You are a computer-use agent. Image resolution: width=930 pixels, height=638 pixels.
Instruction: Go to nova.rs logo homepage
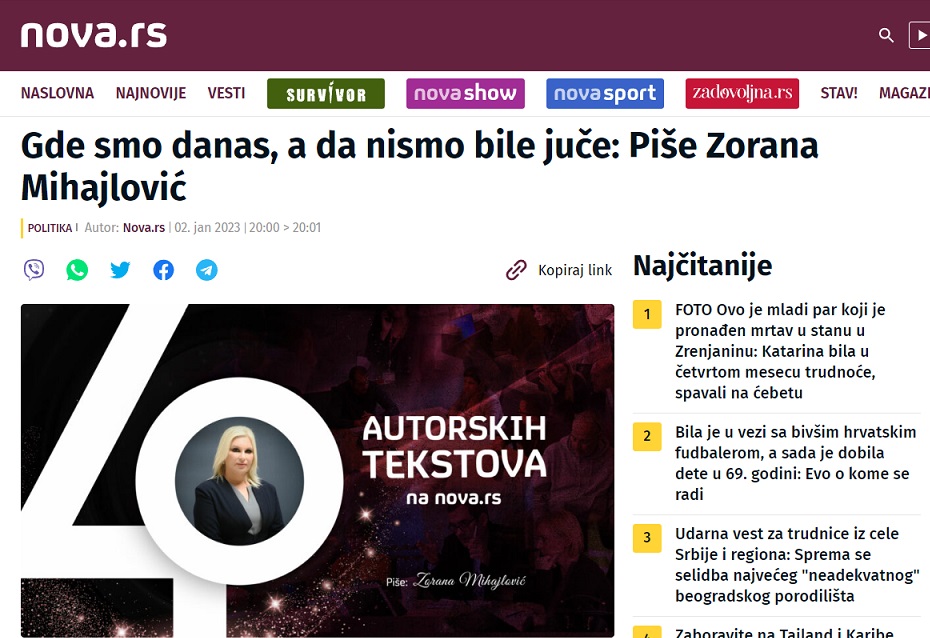click(94, 35)
